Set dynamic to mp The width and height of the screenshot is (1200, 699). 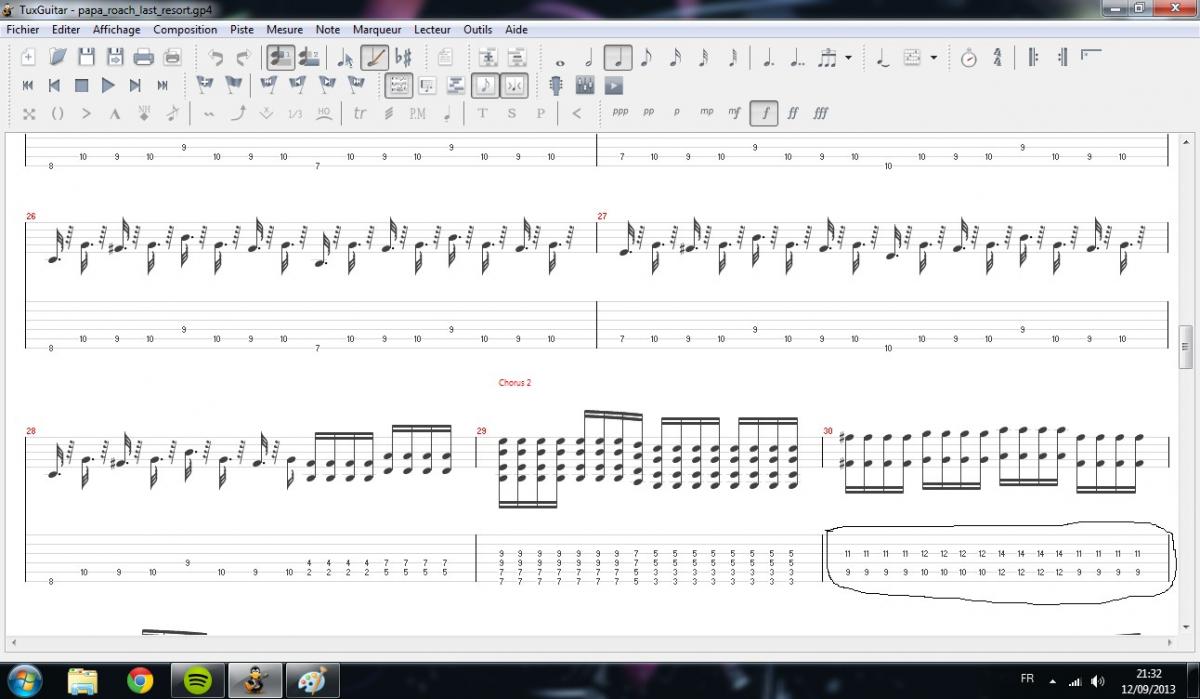pyautogui.click(x=707, y=112)
